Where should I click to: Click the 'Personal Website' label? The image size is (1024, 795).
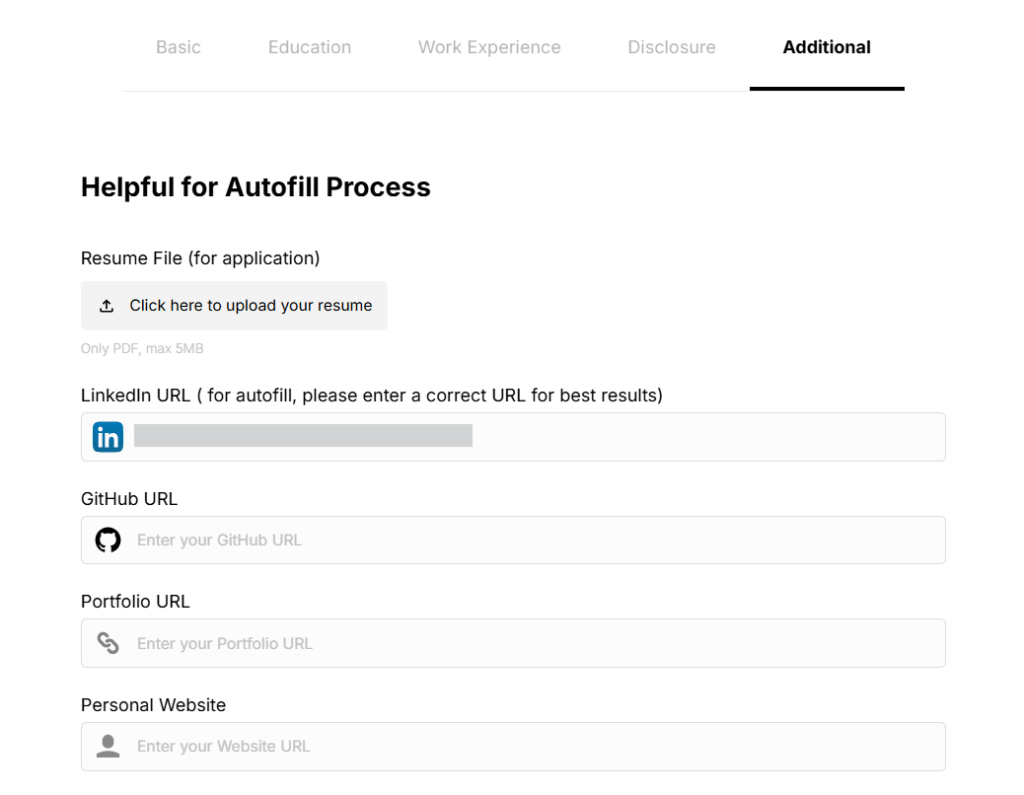pyautogui.click(x=153, y=705)
